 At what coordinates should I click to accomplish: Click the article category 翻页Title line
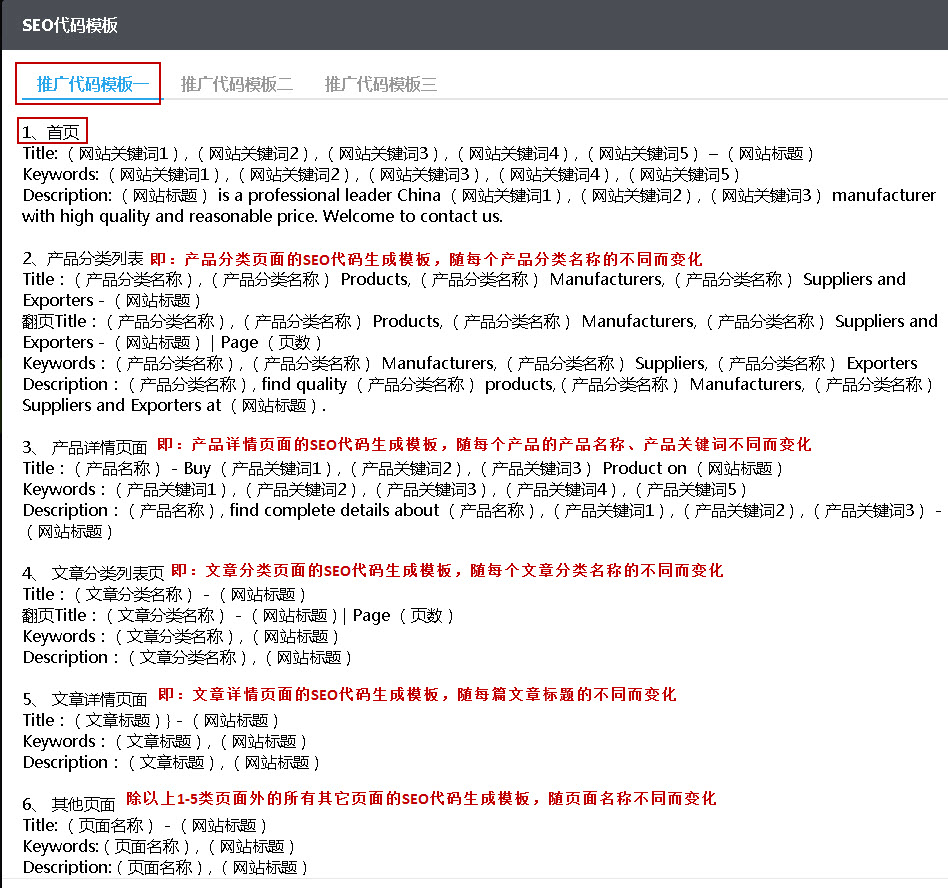[238, 615]
